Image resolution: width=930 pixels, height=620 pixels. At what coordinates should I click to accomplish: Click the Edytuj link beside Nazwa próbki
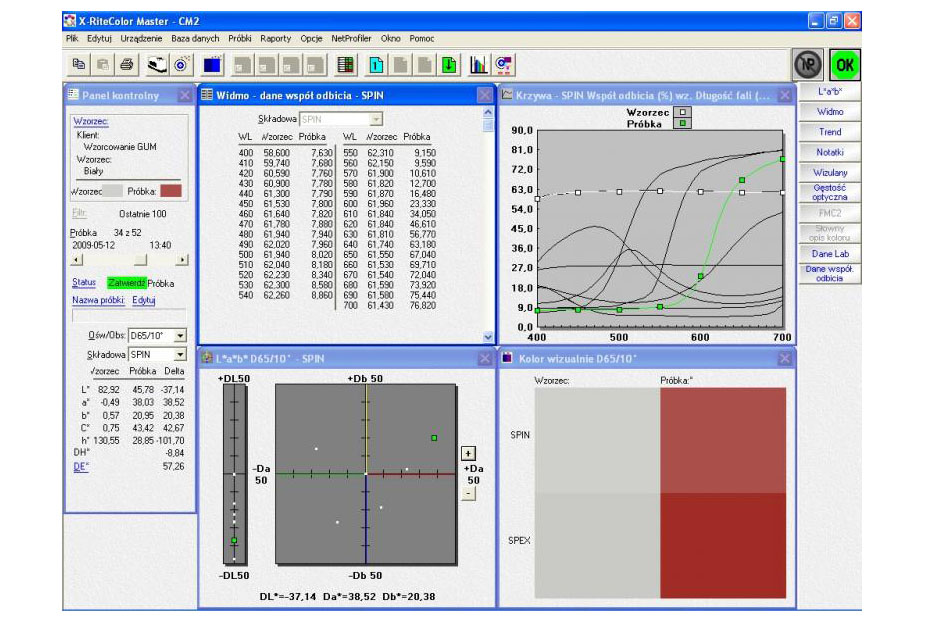(144, 300)
